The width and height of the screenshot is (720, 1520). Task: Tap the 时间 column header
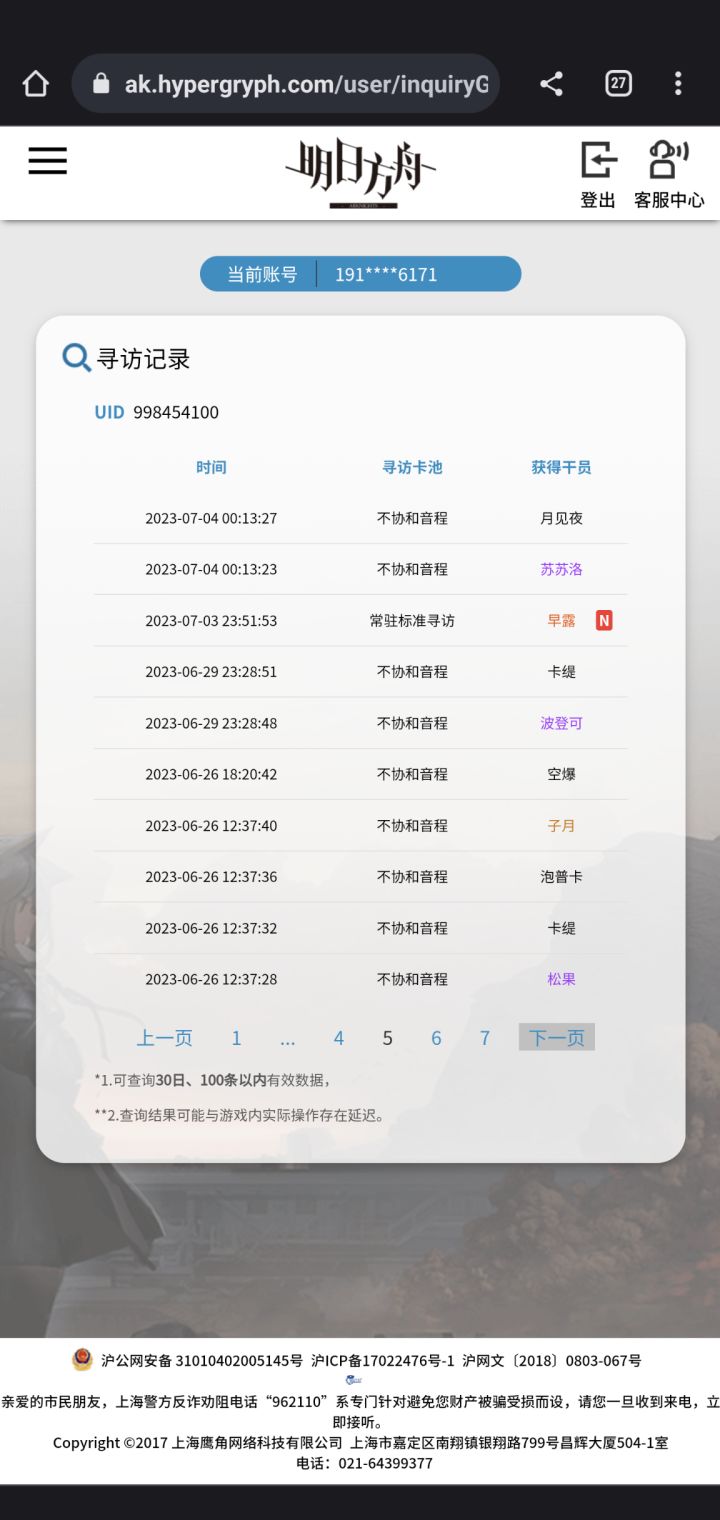pos(211,467)
